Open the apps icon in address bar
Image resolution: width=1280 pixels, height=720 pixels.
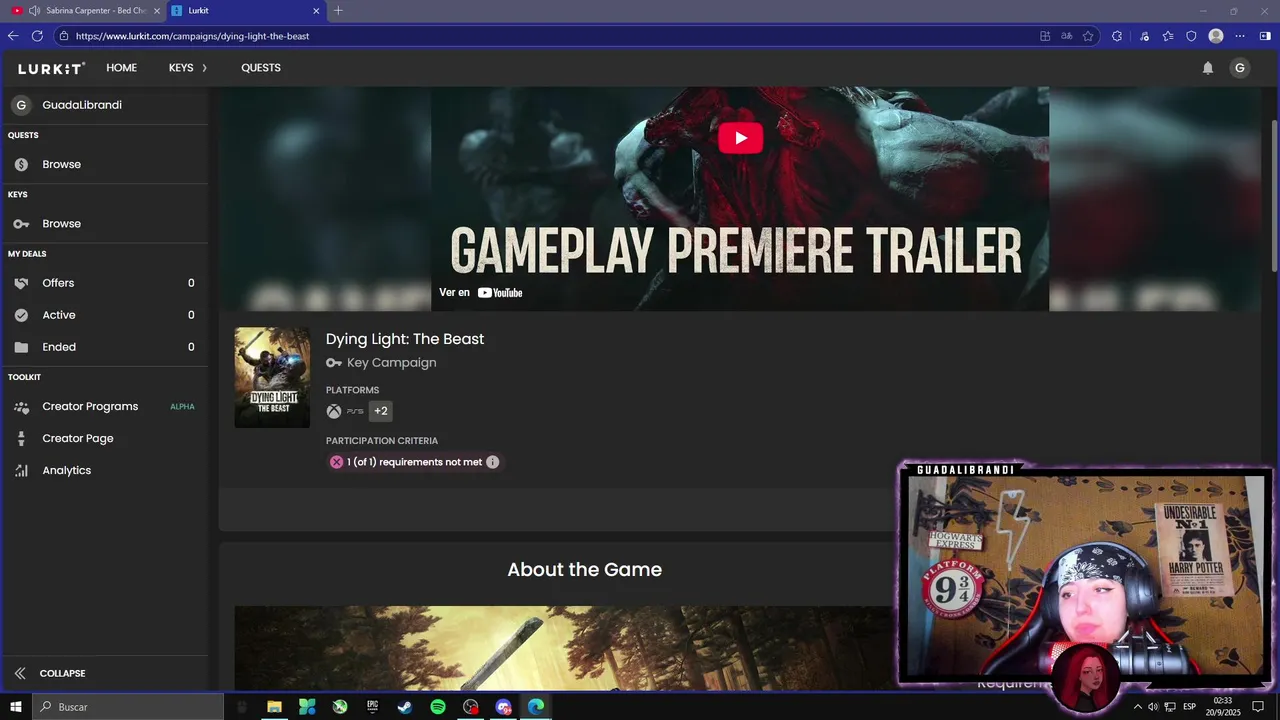point(1045,36)
